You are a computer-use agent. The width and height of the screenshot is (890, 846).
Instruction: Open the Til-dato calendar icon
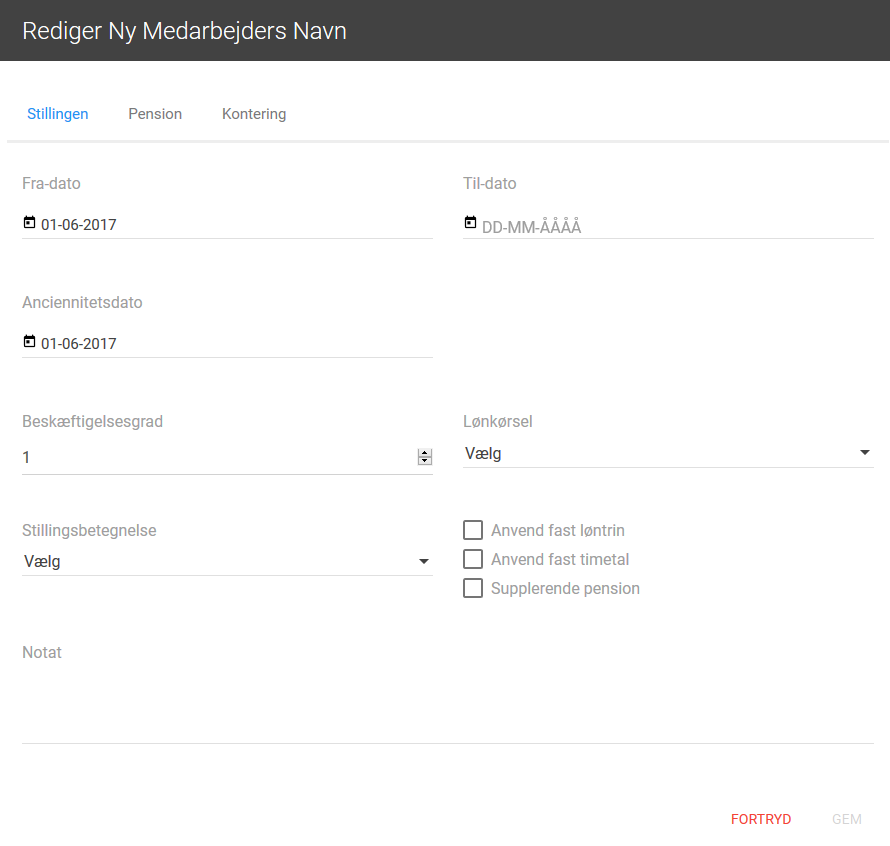tap(471, 223)
